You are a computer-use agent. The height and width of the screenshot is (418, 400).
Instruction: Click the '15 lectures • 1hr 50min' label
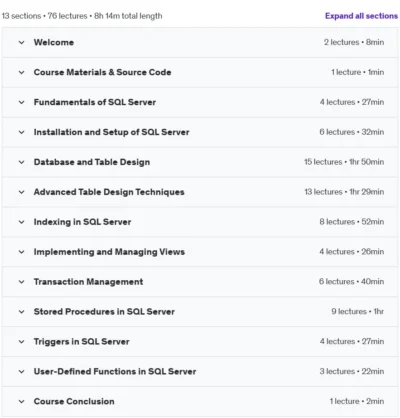click(x=344, y=162)
